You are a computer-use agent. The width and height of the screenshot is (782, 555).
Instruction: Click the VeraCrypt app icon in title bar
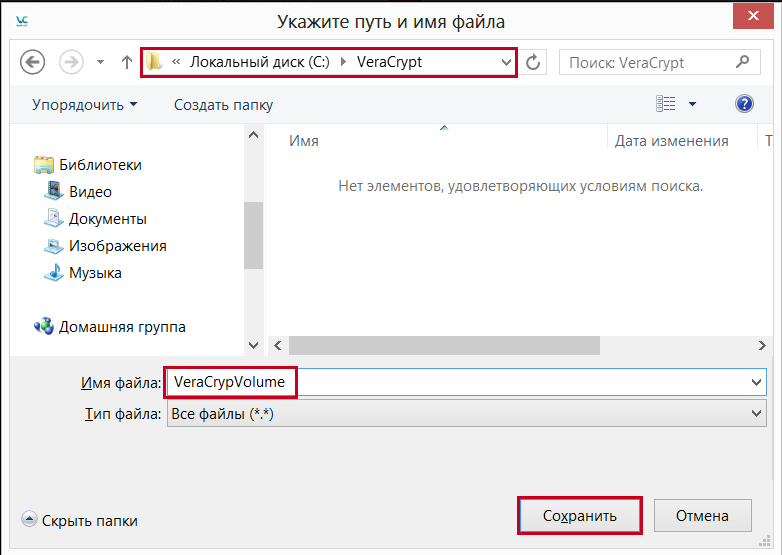tap(22, 21)
